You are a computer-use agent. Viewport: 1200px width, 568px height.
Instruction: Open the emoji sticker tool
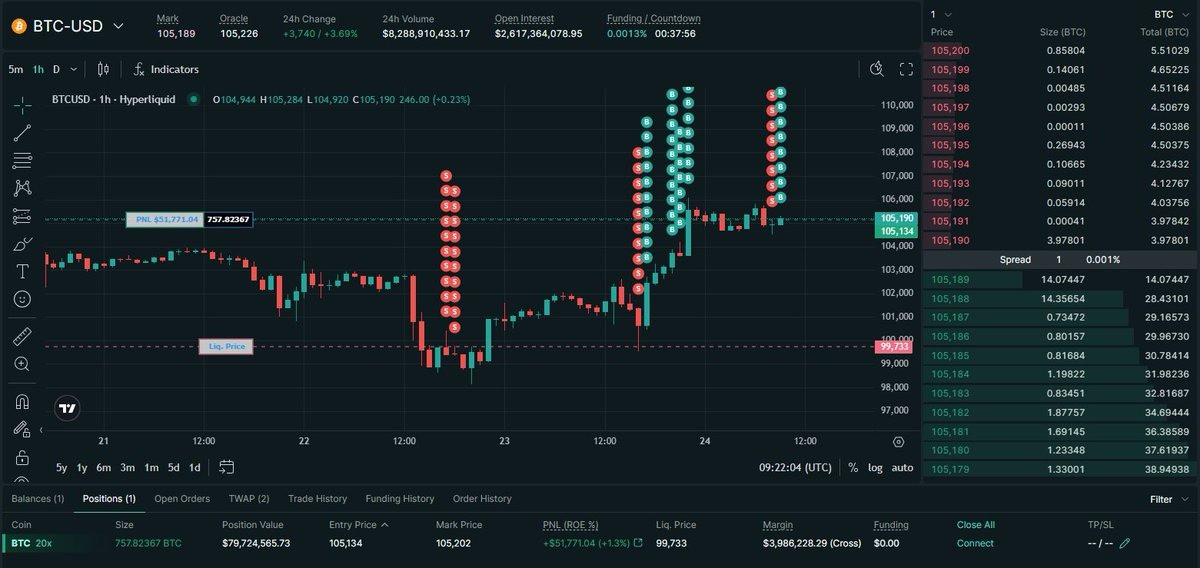point(22,299)
